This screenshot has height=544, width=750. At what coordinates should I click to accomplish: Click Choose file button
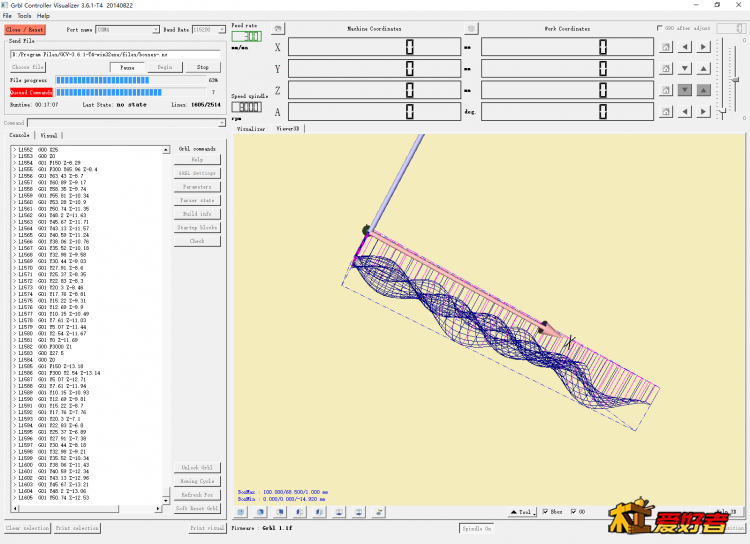[28, 67]
